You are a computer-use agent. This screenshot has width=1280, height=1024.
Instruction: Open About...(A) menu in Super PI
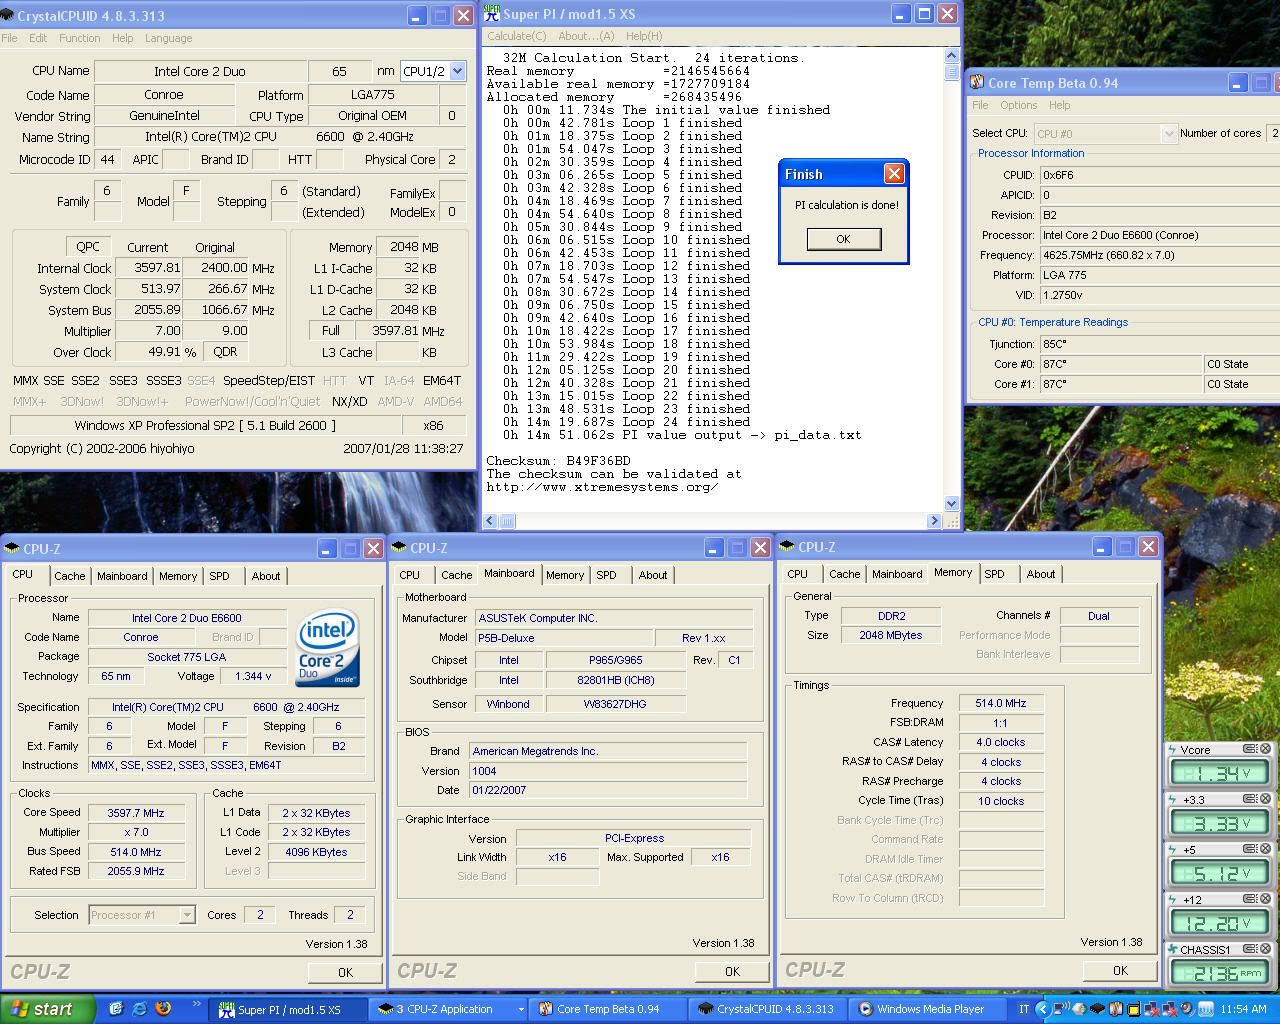point(585,36)
